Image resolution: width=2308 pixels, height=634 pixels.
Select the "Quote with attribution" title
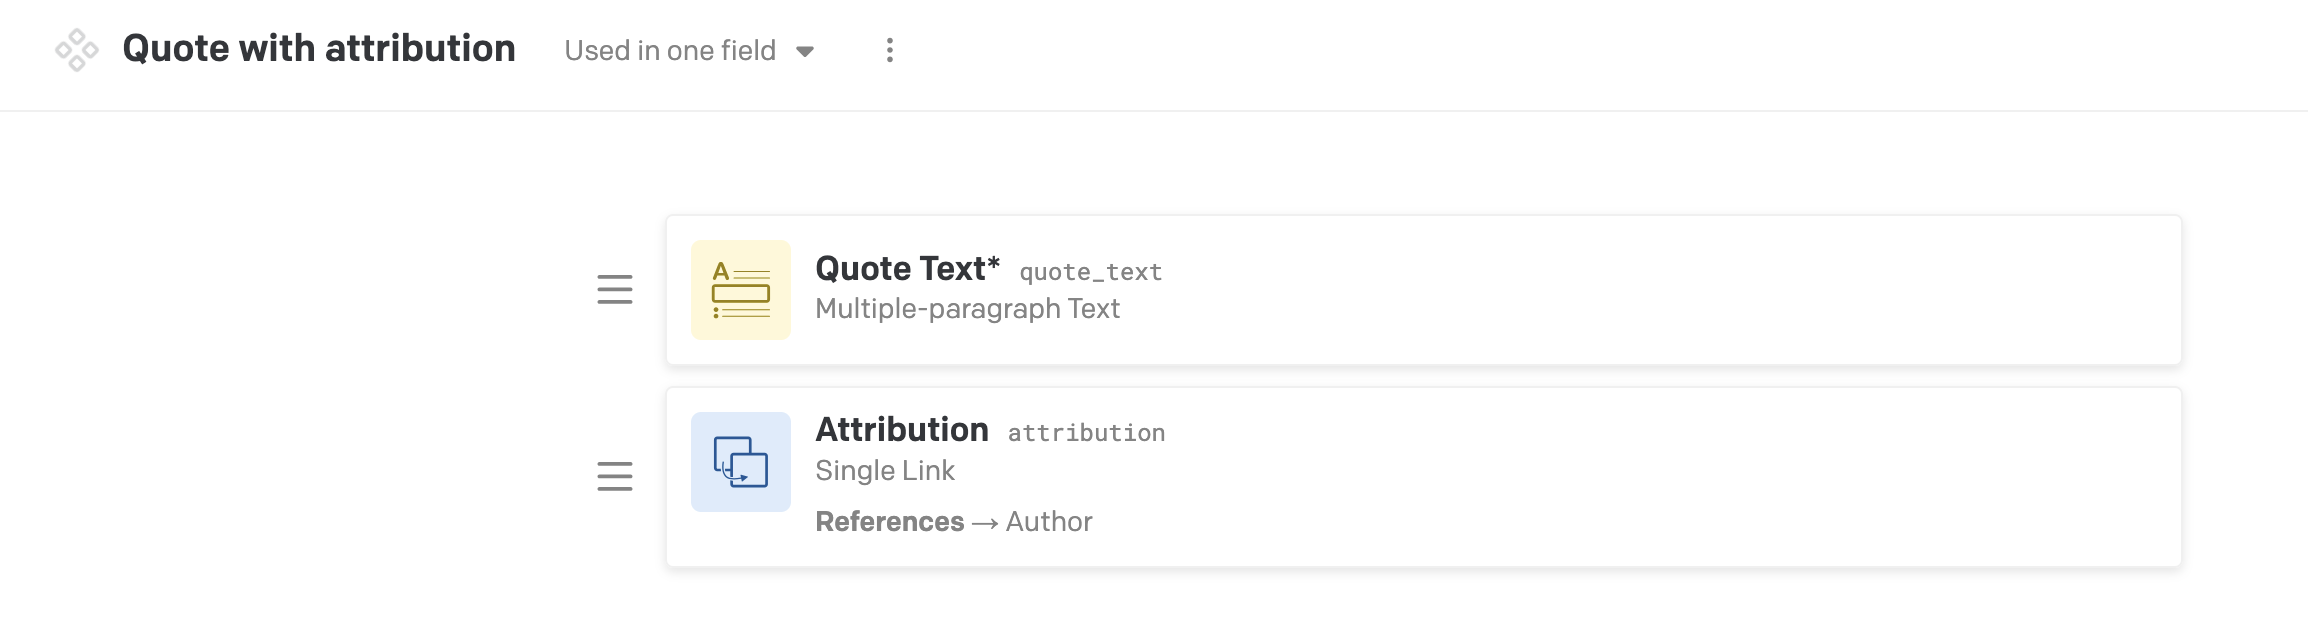(x=319, y=49)
